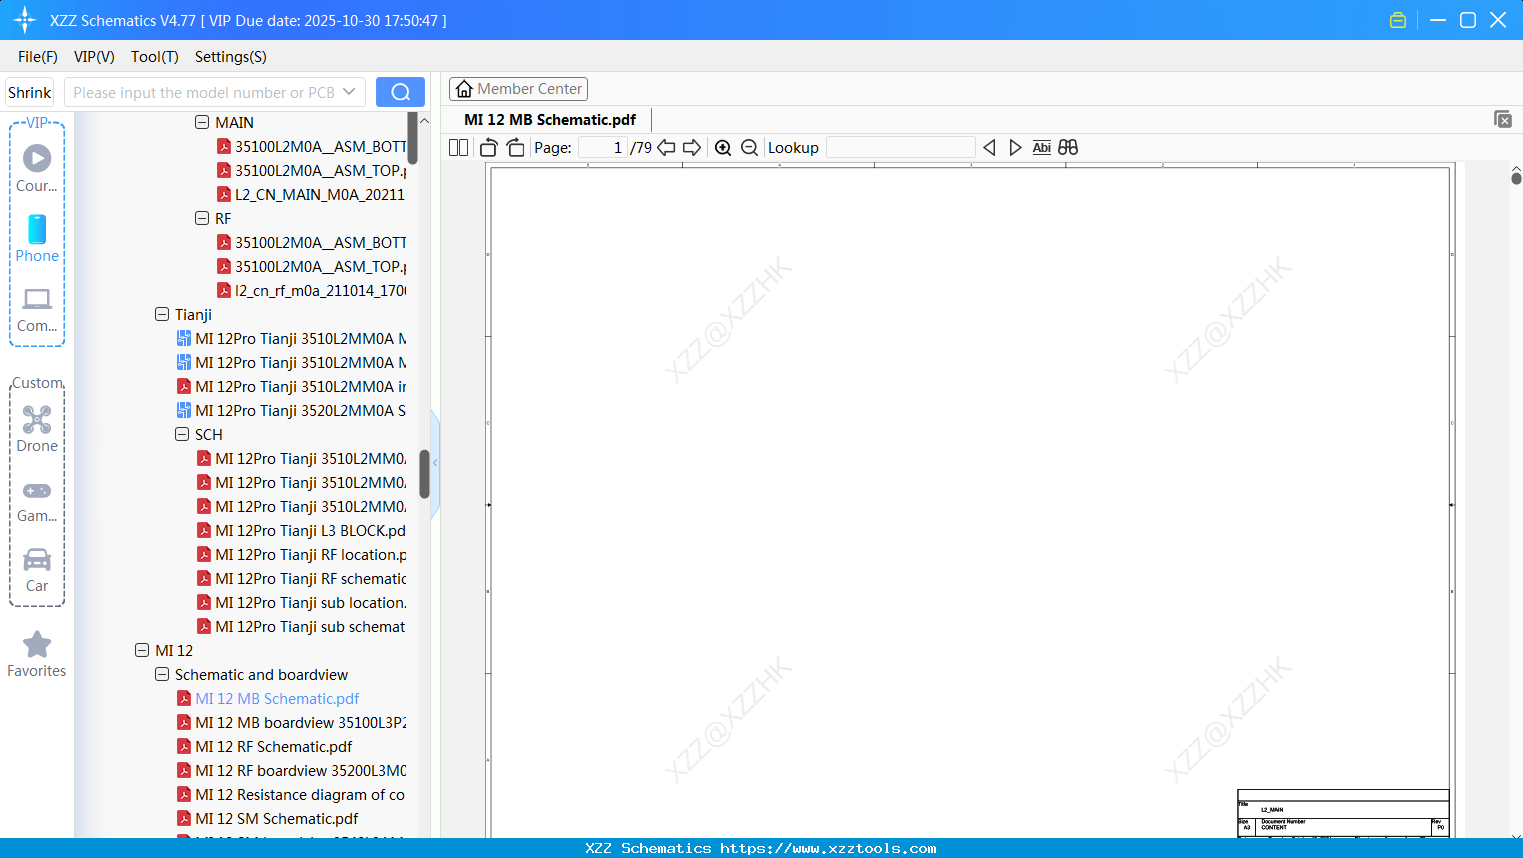Jump to previous search match arrow

[989, 147]
